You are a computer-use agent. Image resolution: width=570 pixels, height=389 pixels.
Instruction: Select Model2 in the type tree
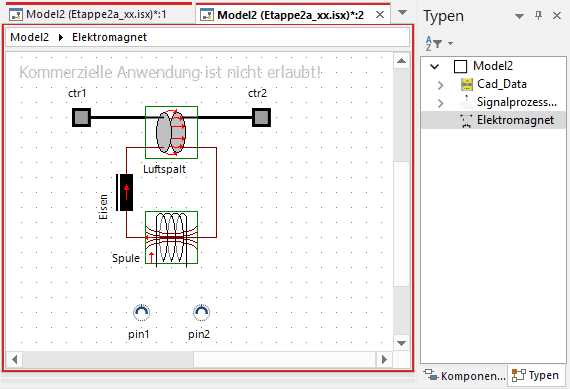493,66
